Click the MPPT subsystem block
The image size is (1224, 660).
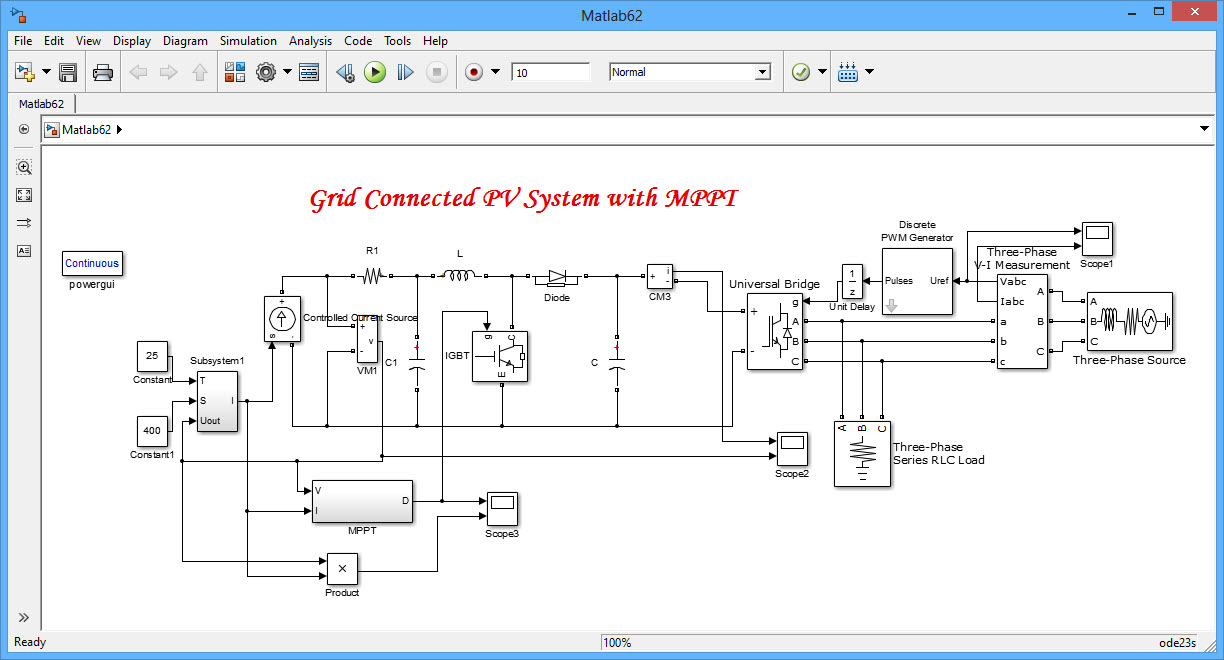[362, 501]
